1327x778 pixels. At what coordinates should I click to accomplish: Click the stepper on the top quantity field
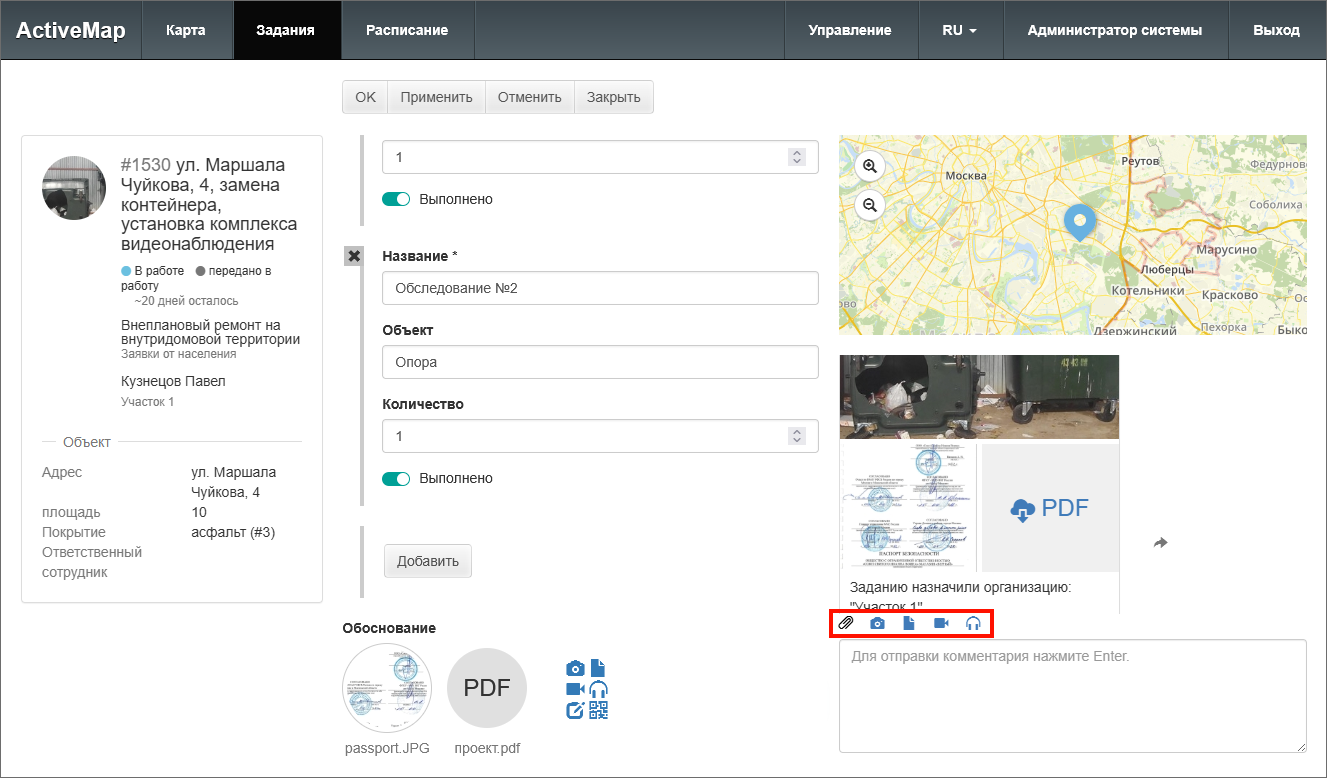coord(797,157)
